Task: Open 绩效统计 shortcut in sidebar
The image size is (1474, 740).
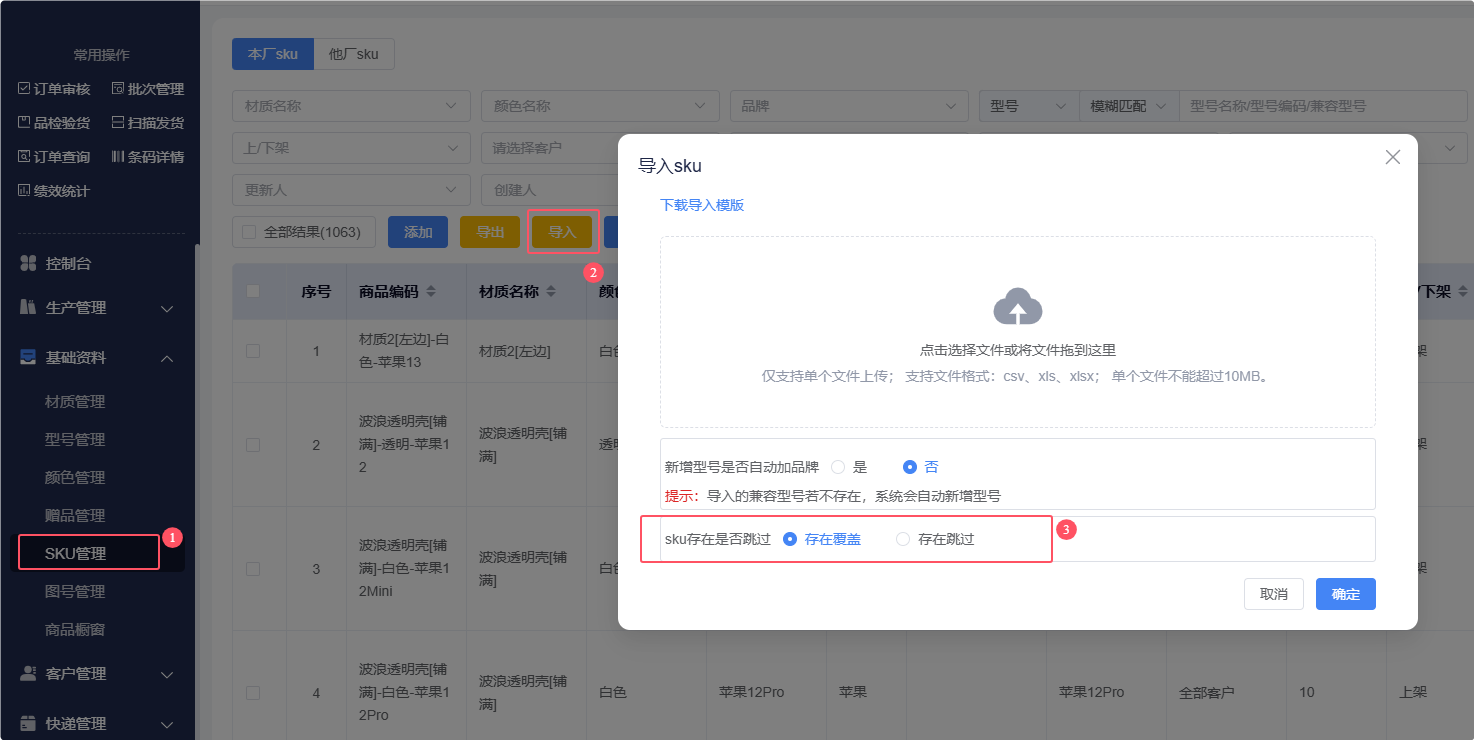Action: pos(54,191)
